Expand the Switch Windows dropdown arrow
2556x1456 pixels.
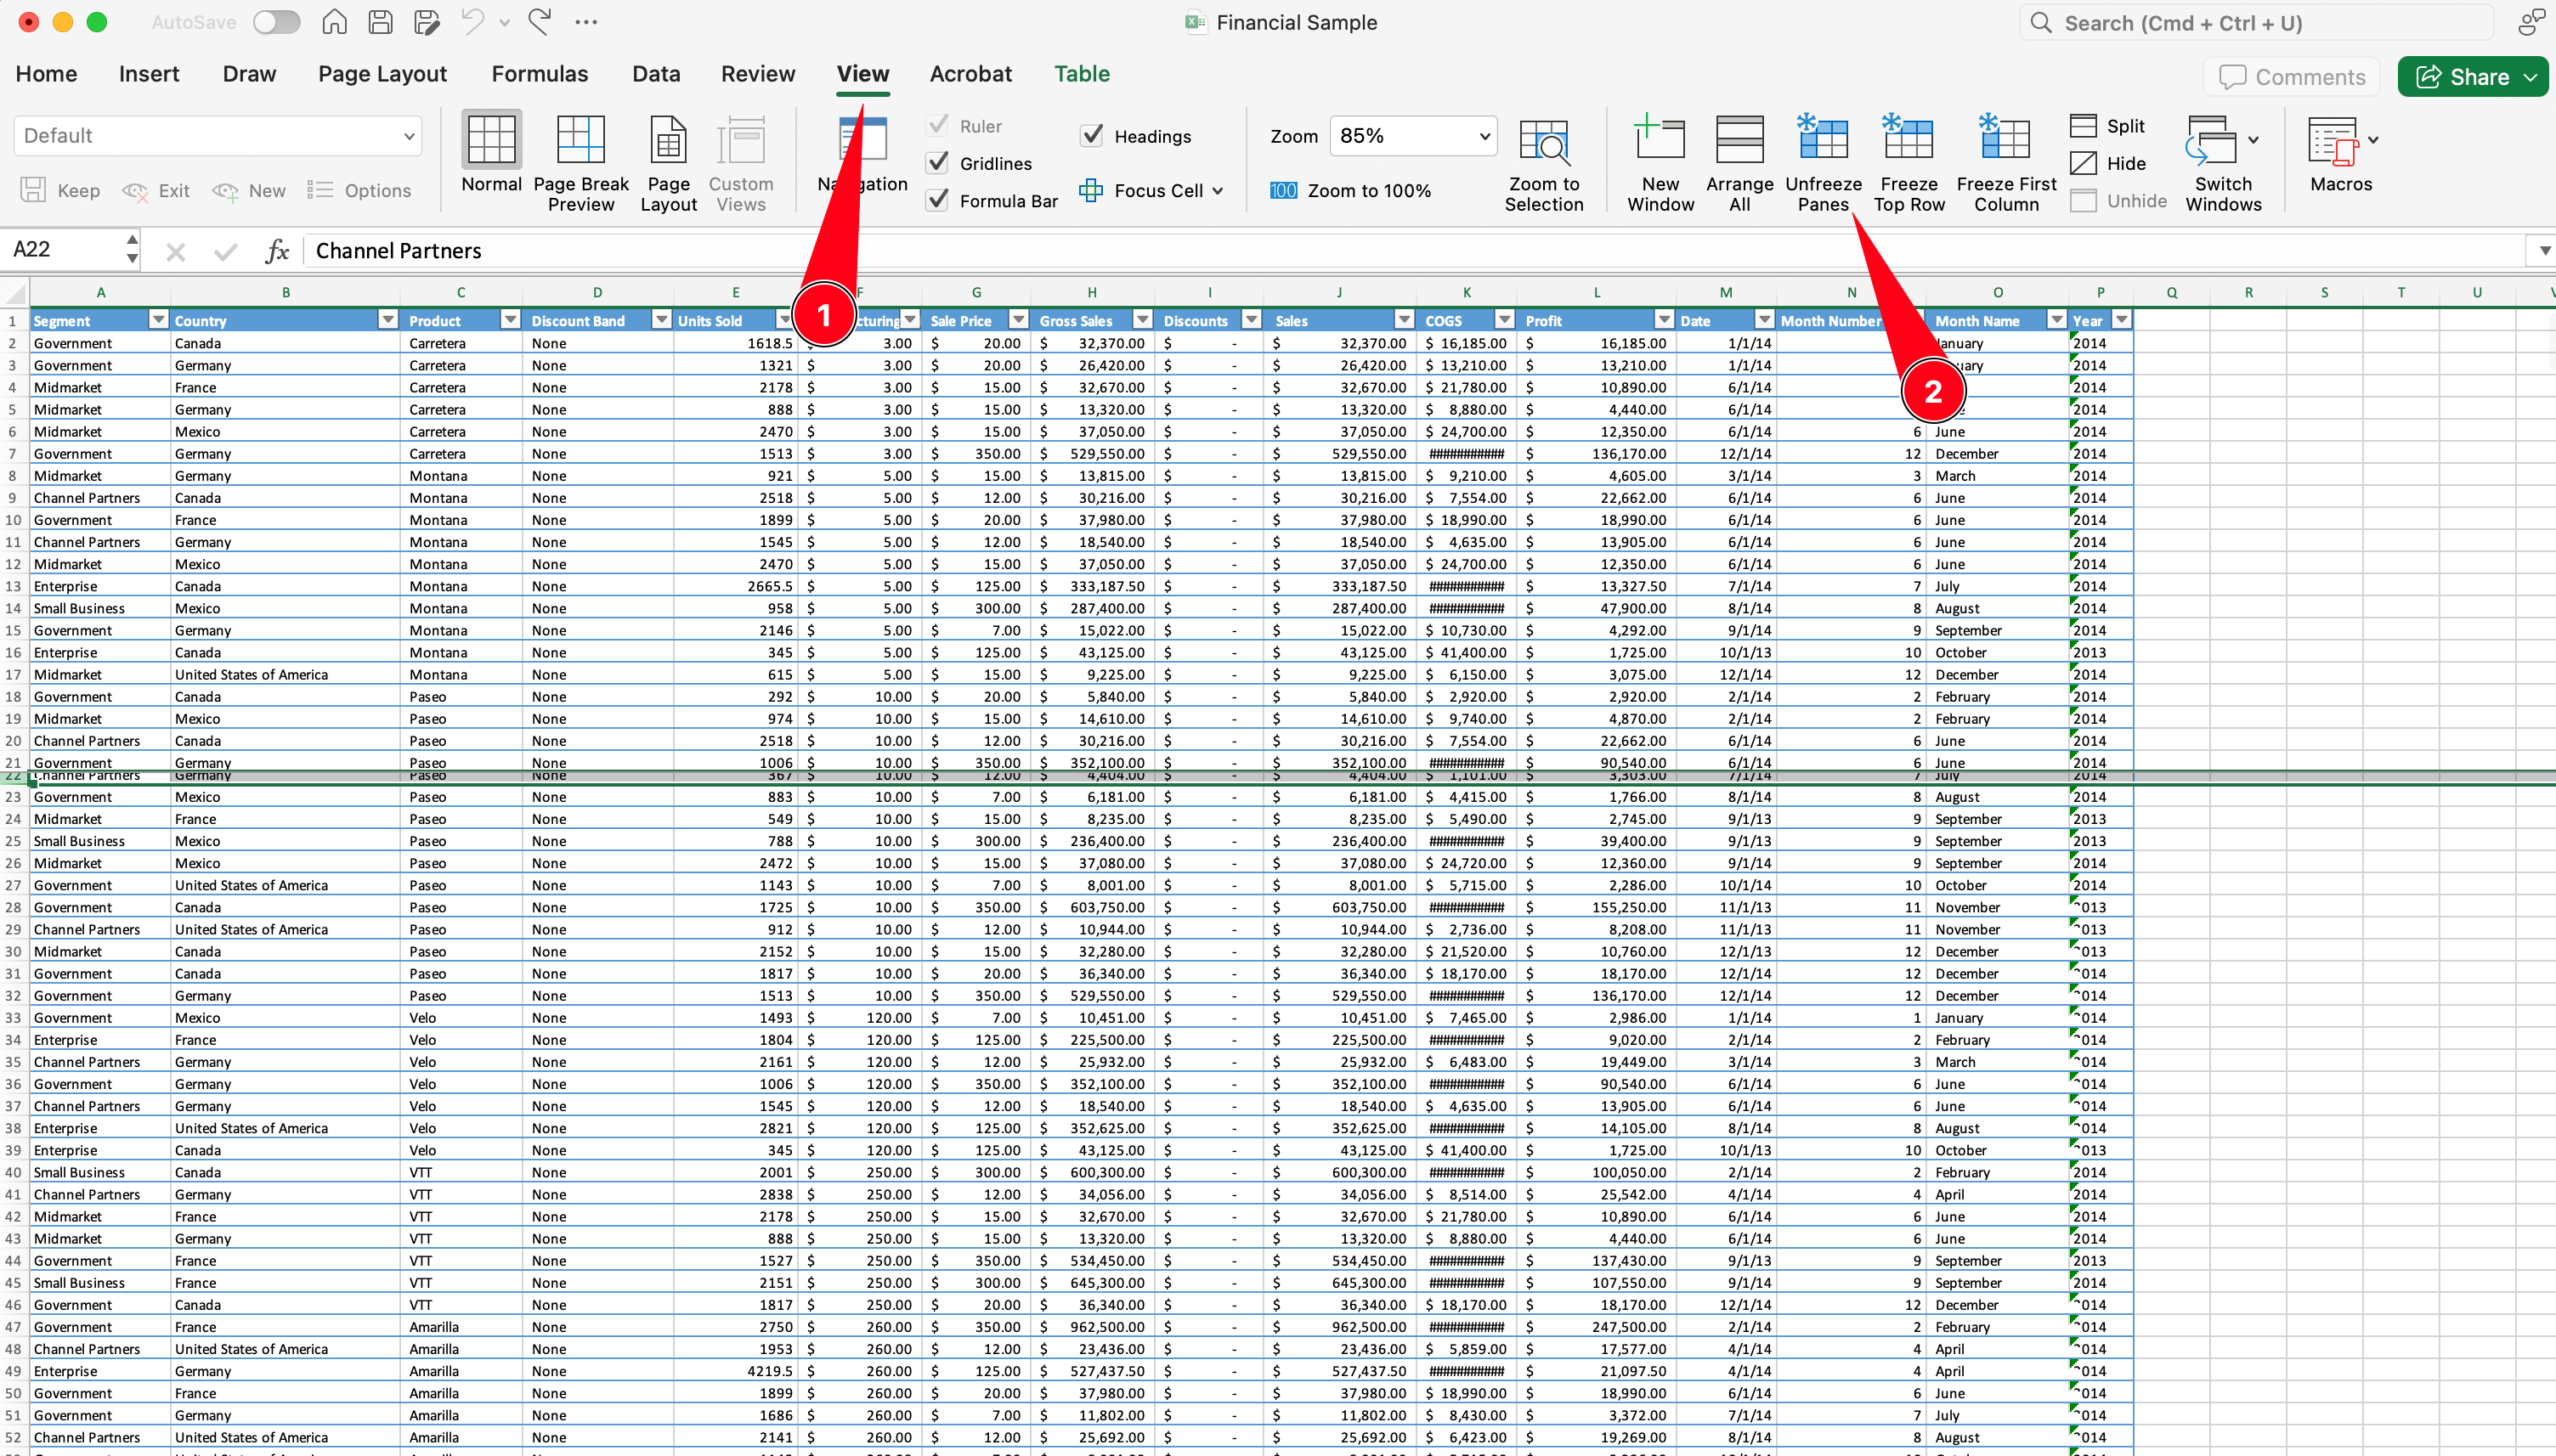(x=2253, y=140)
